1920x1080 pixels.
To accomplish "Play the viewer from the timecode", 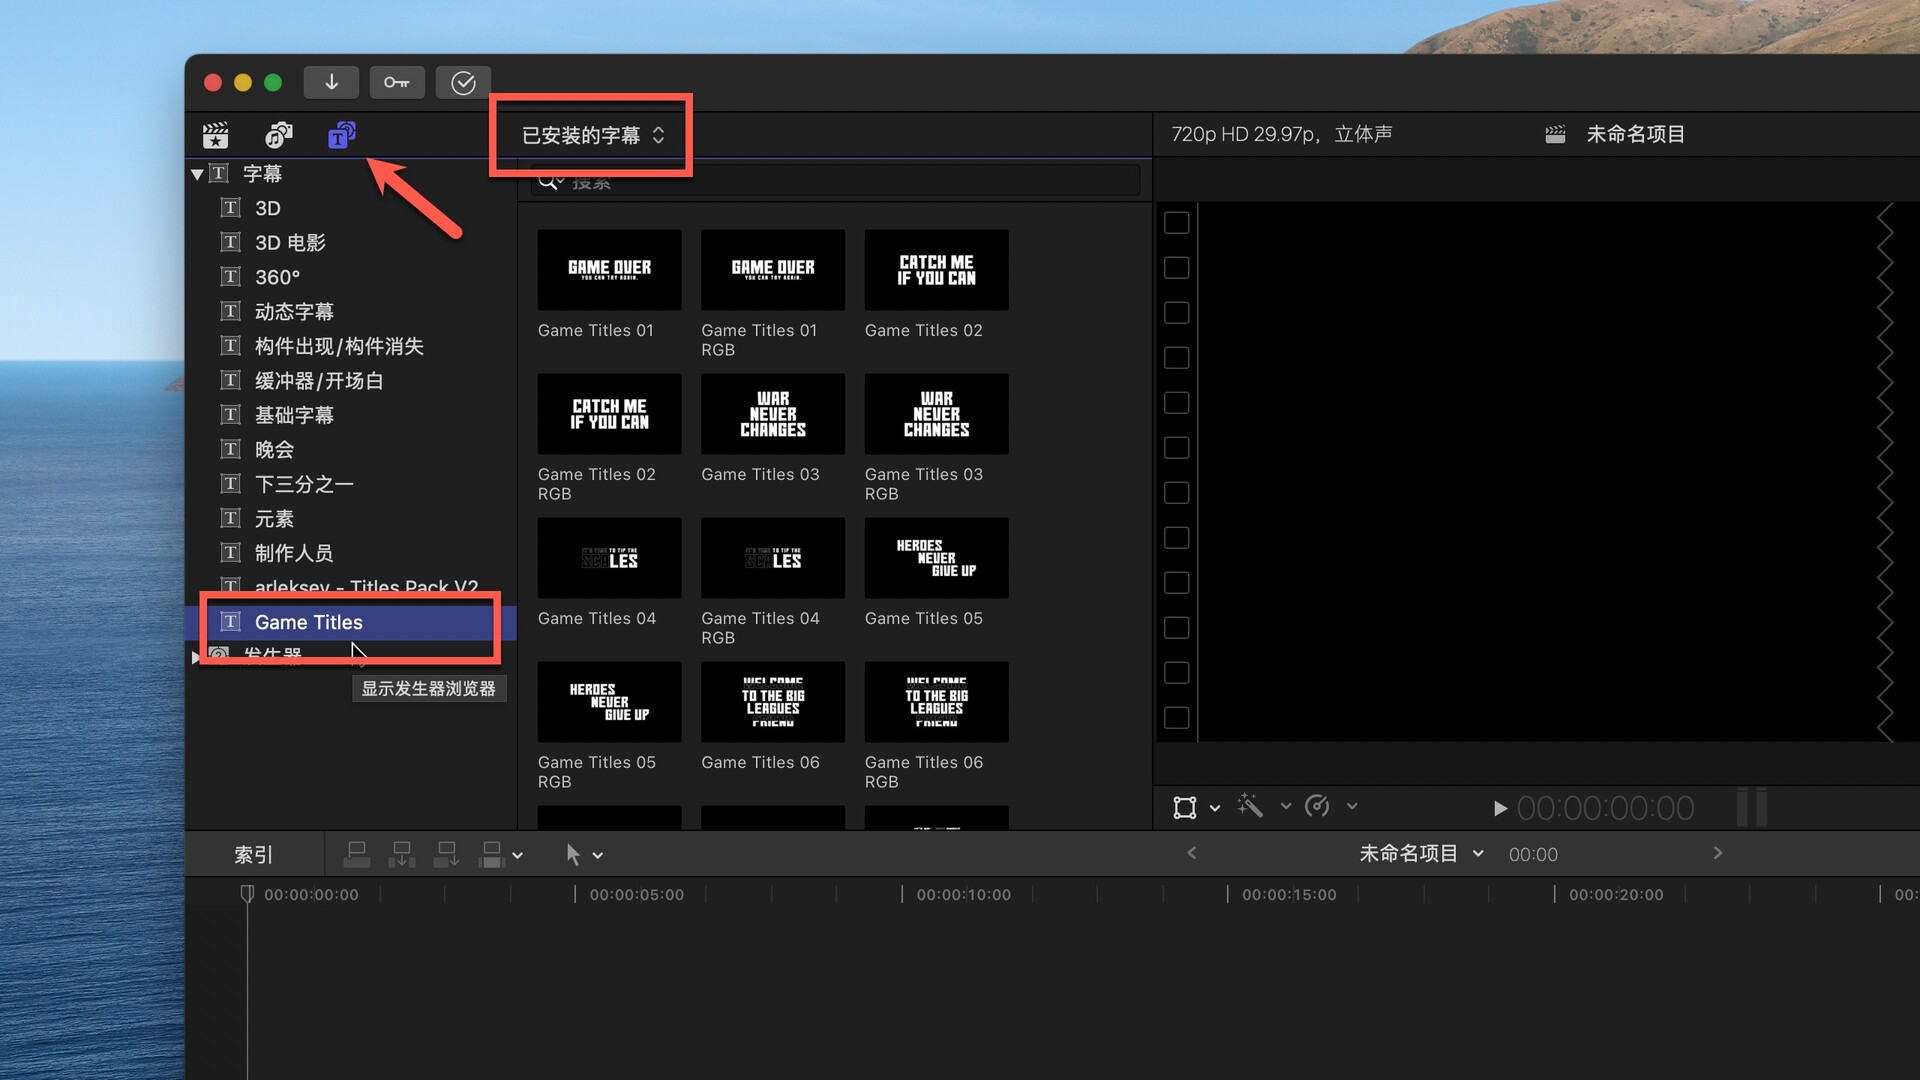I will tap(1500, 808).
